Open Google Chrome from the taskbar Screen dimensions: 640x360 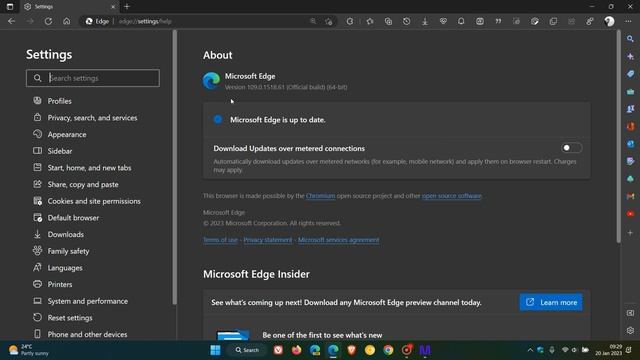click(388, 350)
